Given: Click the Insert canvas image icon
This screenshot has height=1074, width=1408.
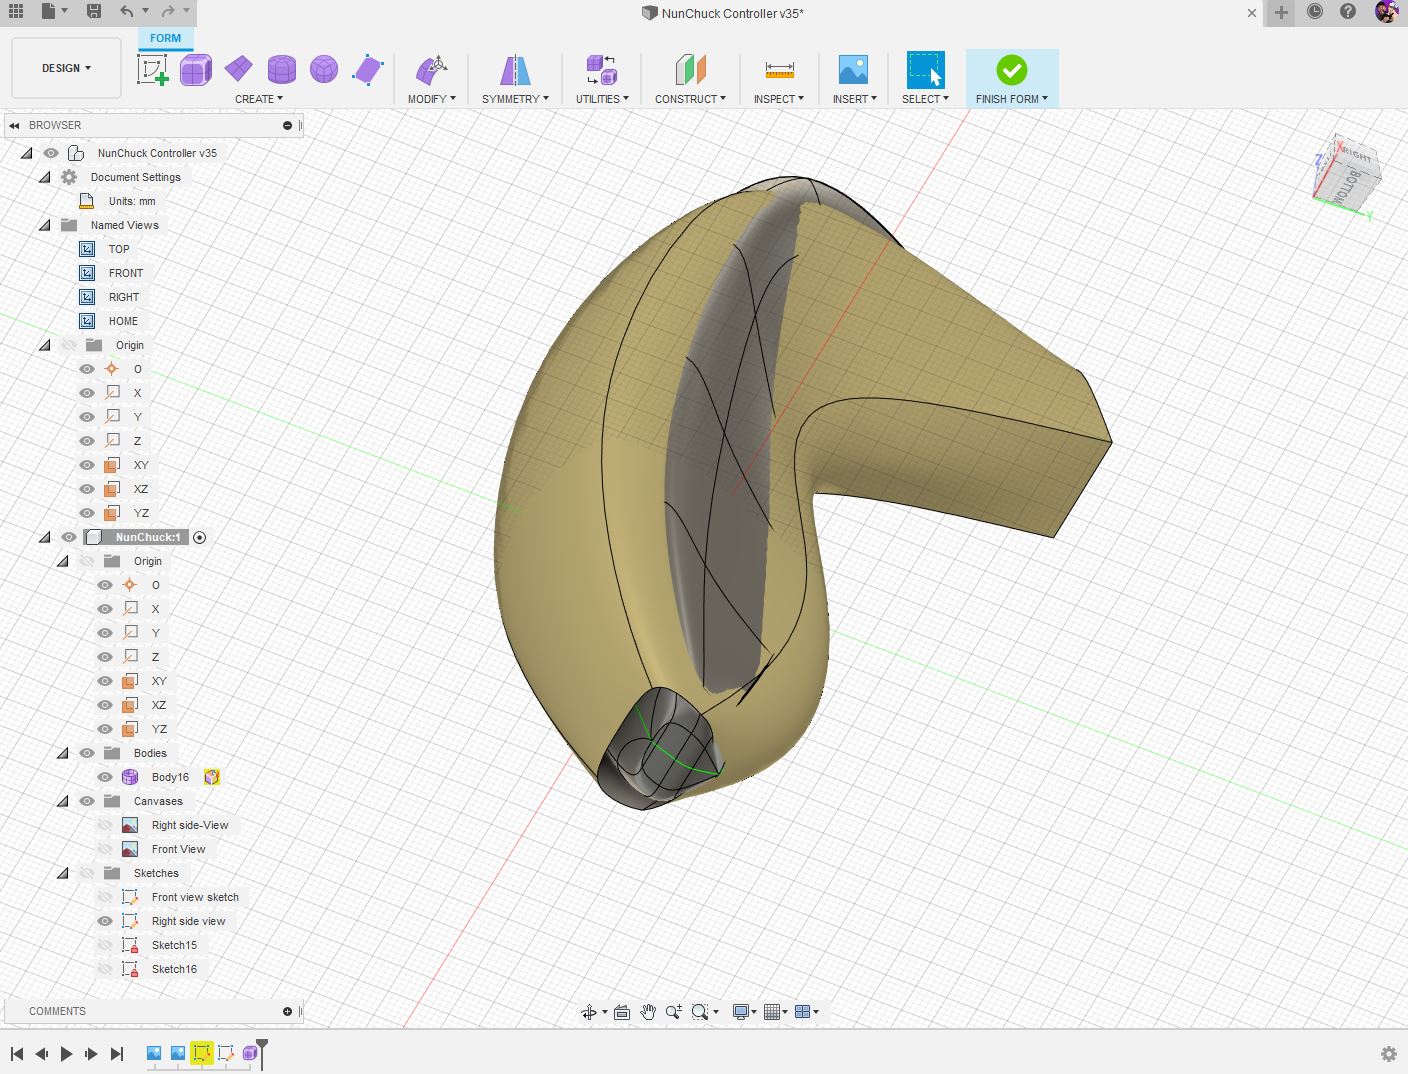Looking at the screenshot, I should click(x=853, y=70).
